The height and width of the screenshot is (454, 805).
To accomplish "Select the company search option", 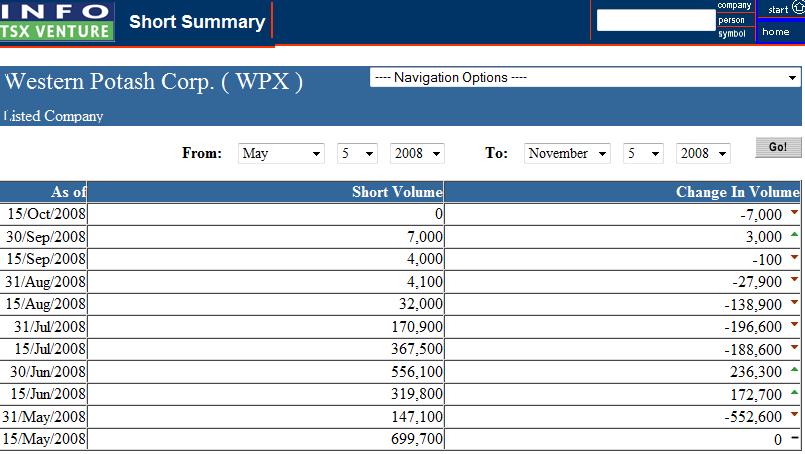I will 734,6.
